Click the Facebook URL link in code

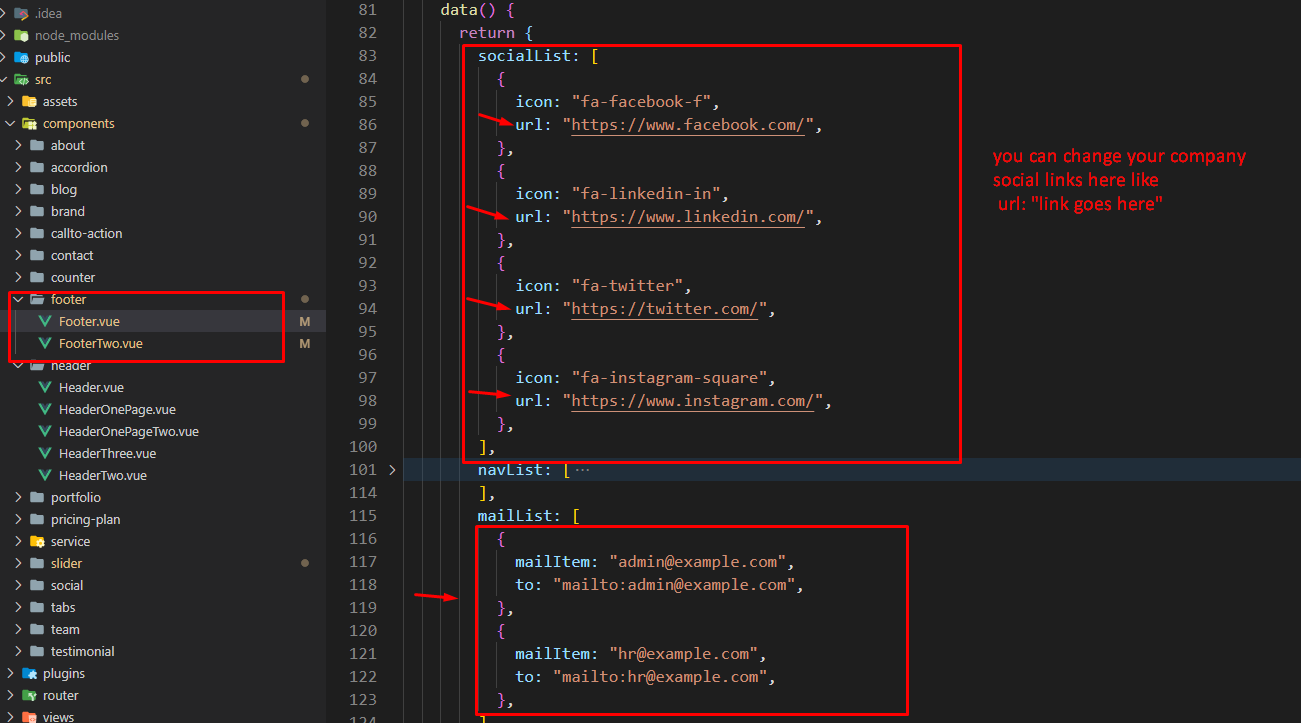tap(689, 125)
